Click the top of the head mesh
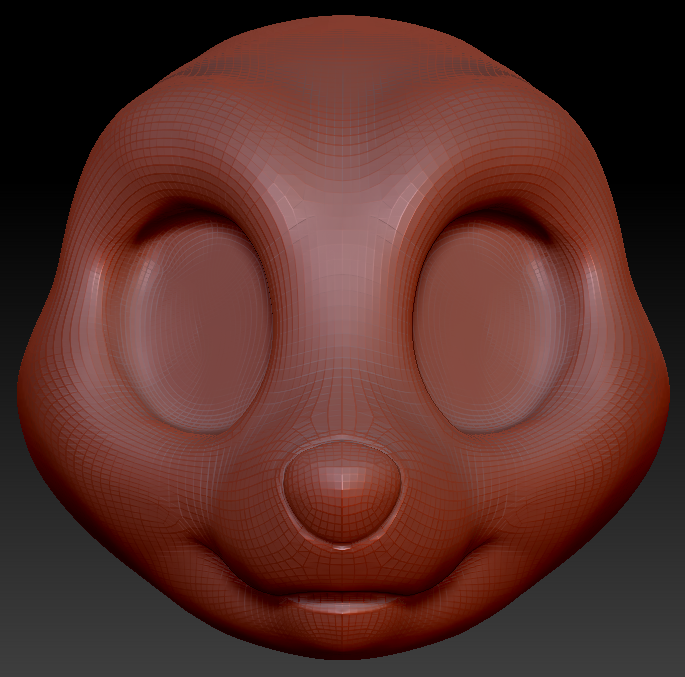 click(343, 40)
